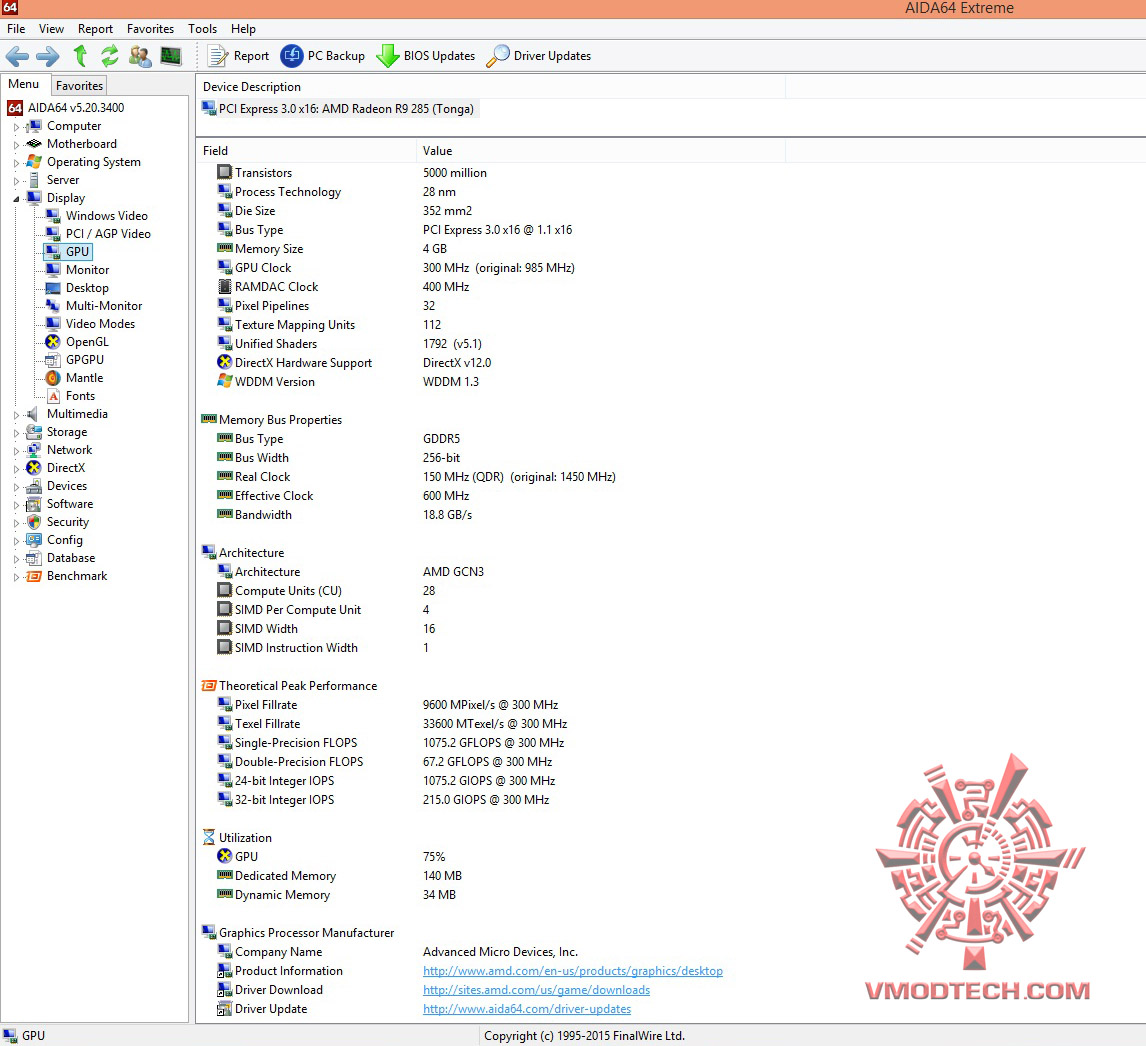Select the Bandwidth row
Viewport: 1146px width, 1046px height.
pyautogui.click(x=344, y=515)
